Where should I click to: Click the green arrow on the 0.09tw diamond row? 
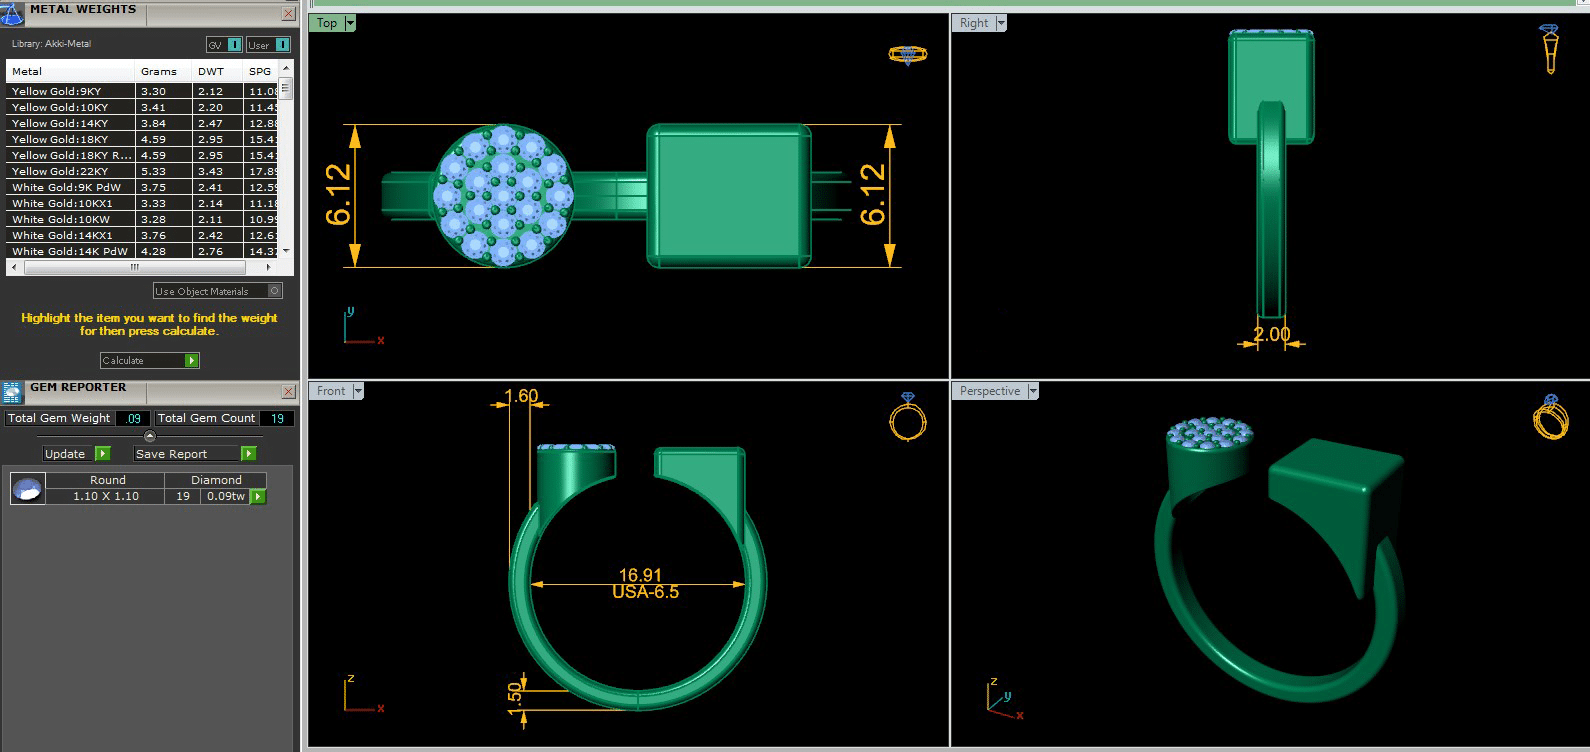click(258, 496)
